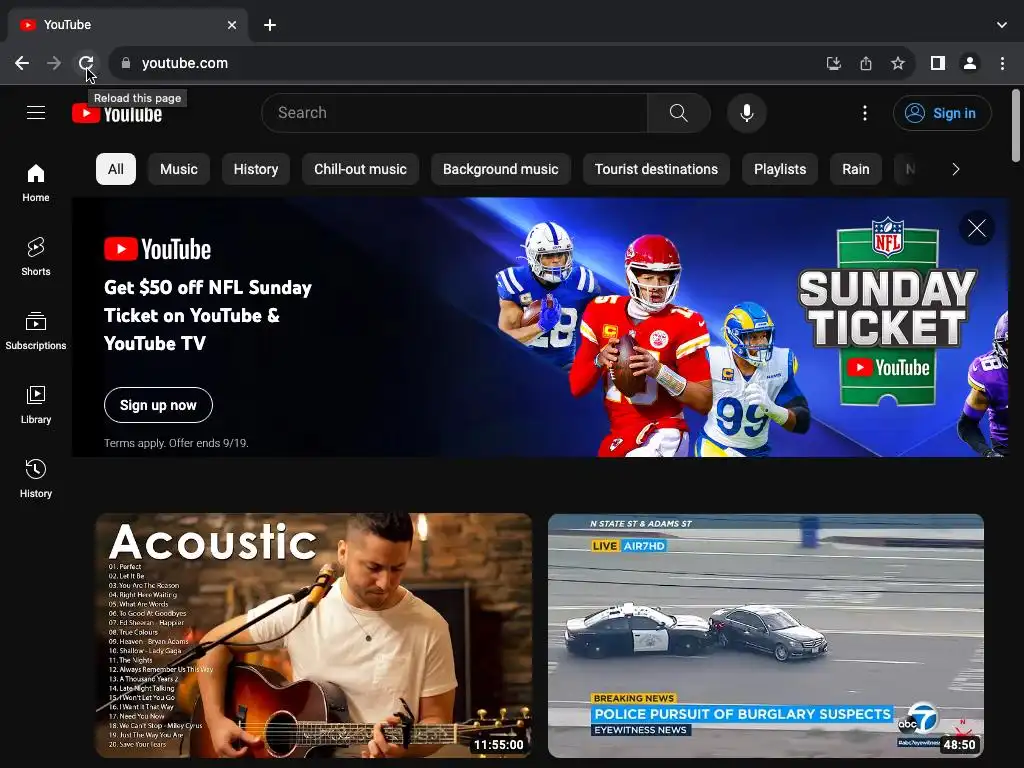
Task: Open Chrome's three-dot menu
Action: coord(1002,63)
